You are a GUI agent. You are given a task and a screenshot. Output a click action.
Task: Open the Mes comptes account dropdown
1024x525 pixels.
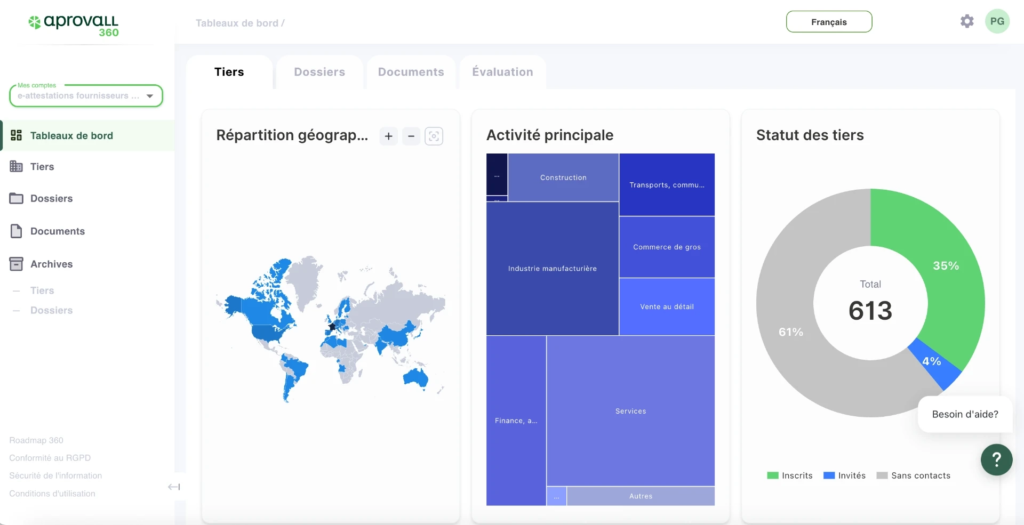coord(86,95)
